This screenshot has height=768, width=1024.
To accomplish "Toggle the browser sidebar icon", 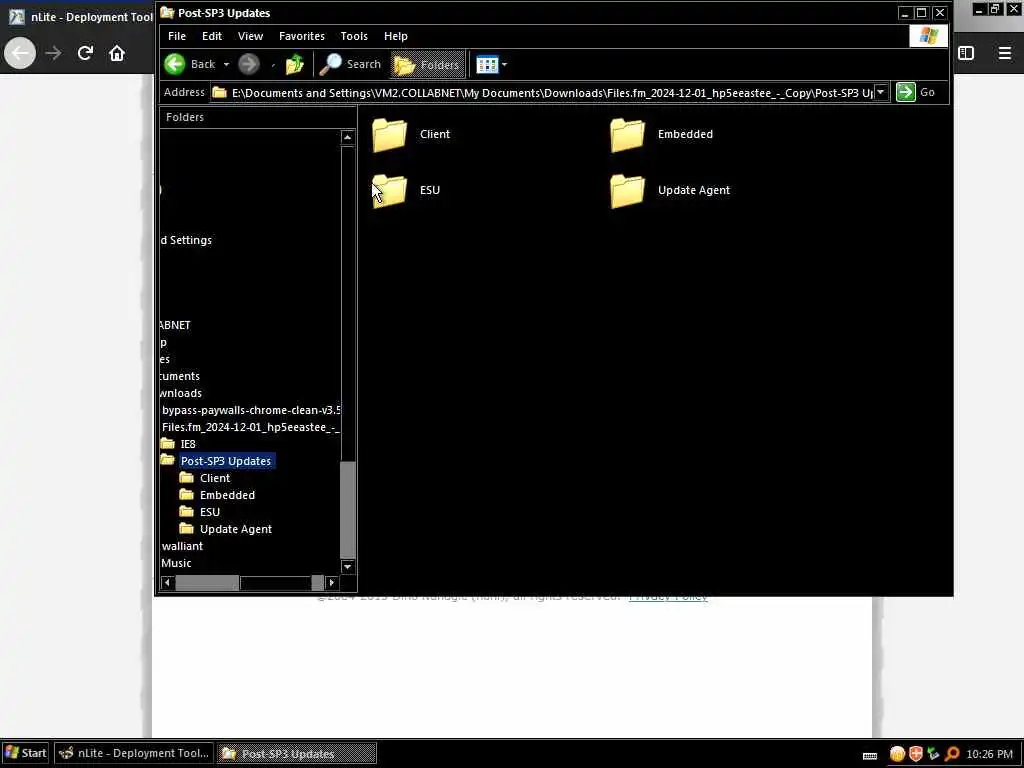I will coord(966,53).
